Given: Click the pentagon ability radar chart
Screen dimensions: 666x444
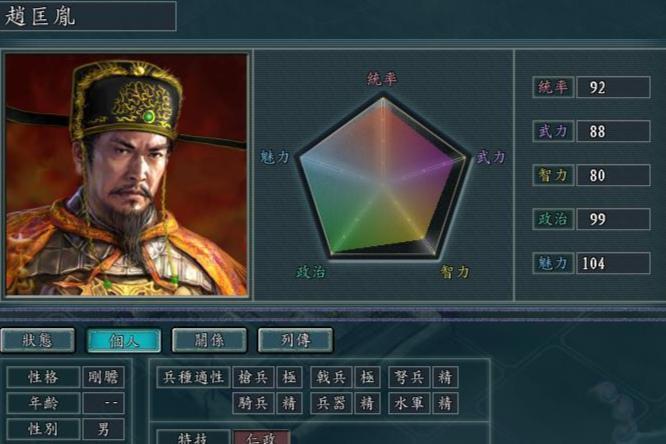Looking at the screenshot, I should (x=383, y=178).
